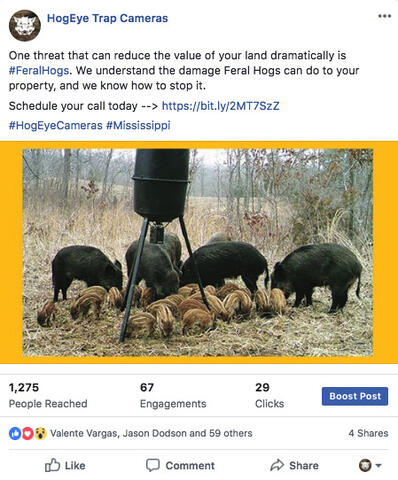Open the three-dot post options menu

(384, 16)
